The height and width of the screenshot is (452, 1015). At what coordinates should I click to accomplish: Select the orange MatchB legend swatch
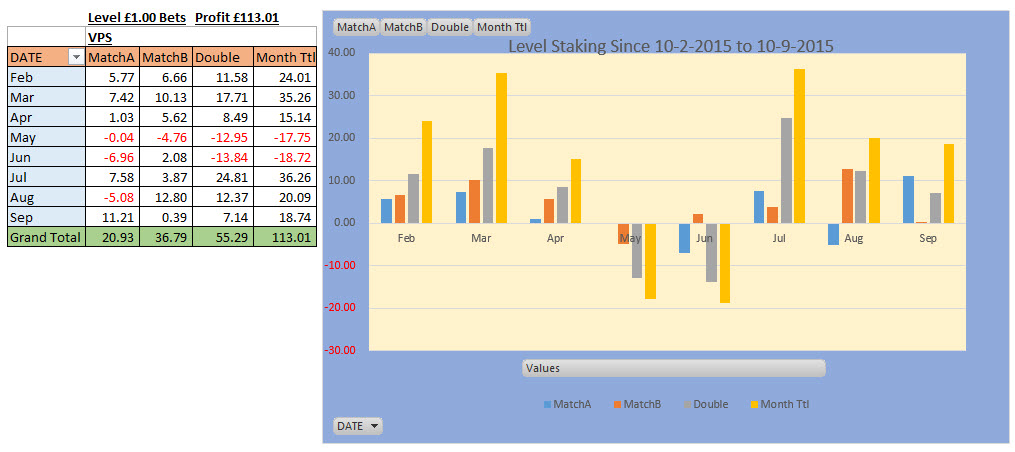click(618, 405)
